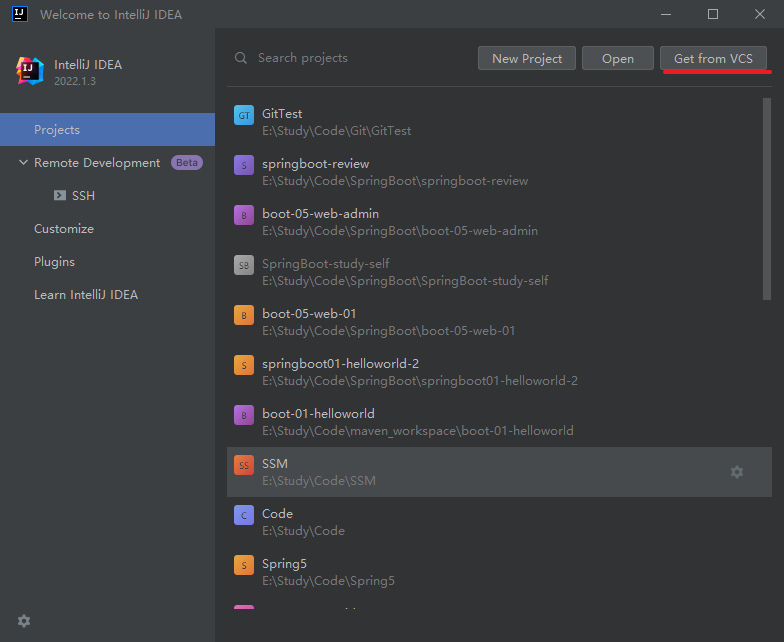Open the Spring5 project name
The image size is (784, 642).
point(284,564)
